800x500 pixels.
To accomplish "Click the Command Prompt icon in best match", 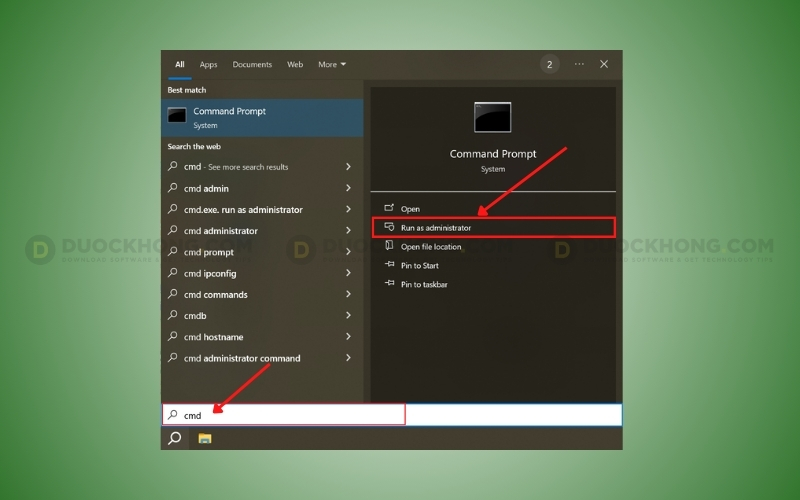I will click(177, 115).
